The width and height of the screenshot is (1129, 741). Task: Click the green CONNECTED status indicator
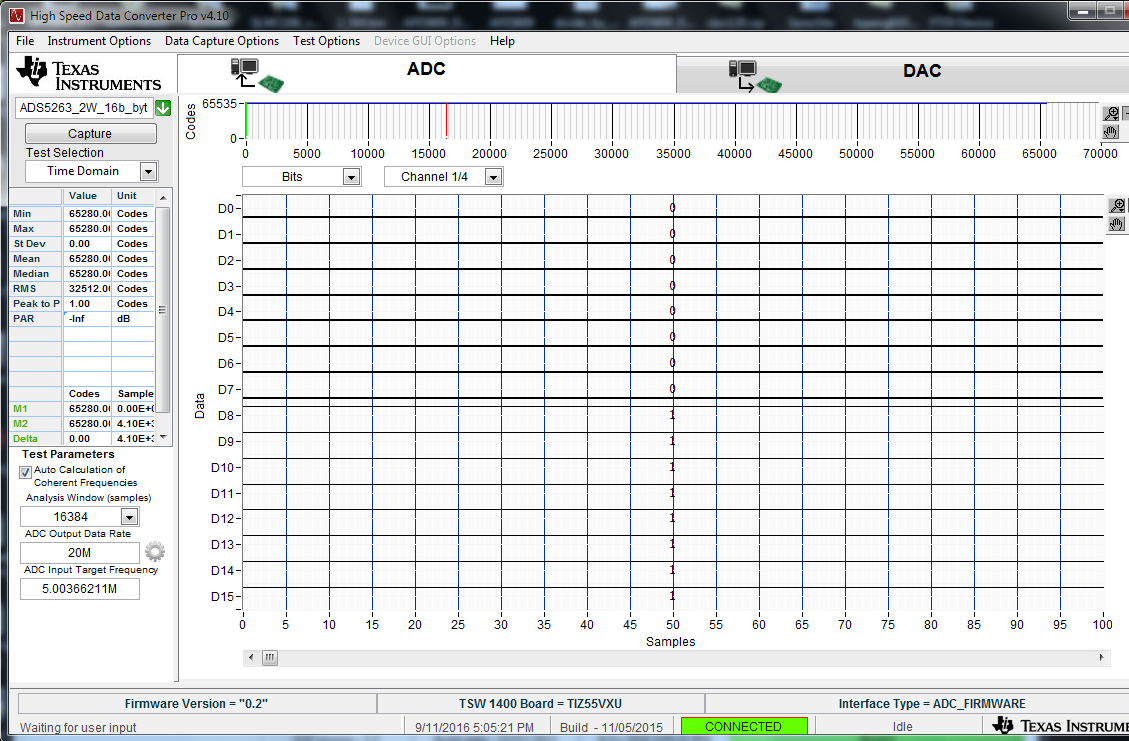point(744,726)
